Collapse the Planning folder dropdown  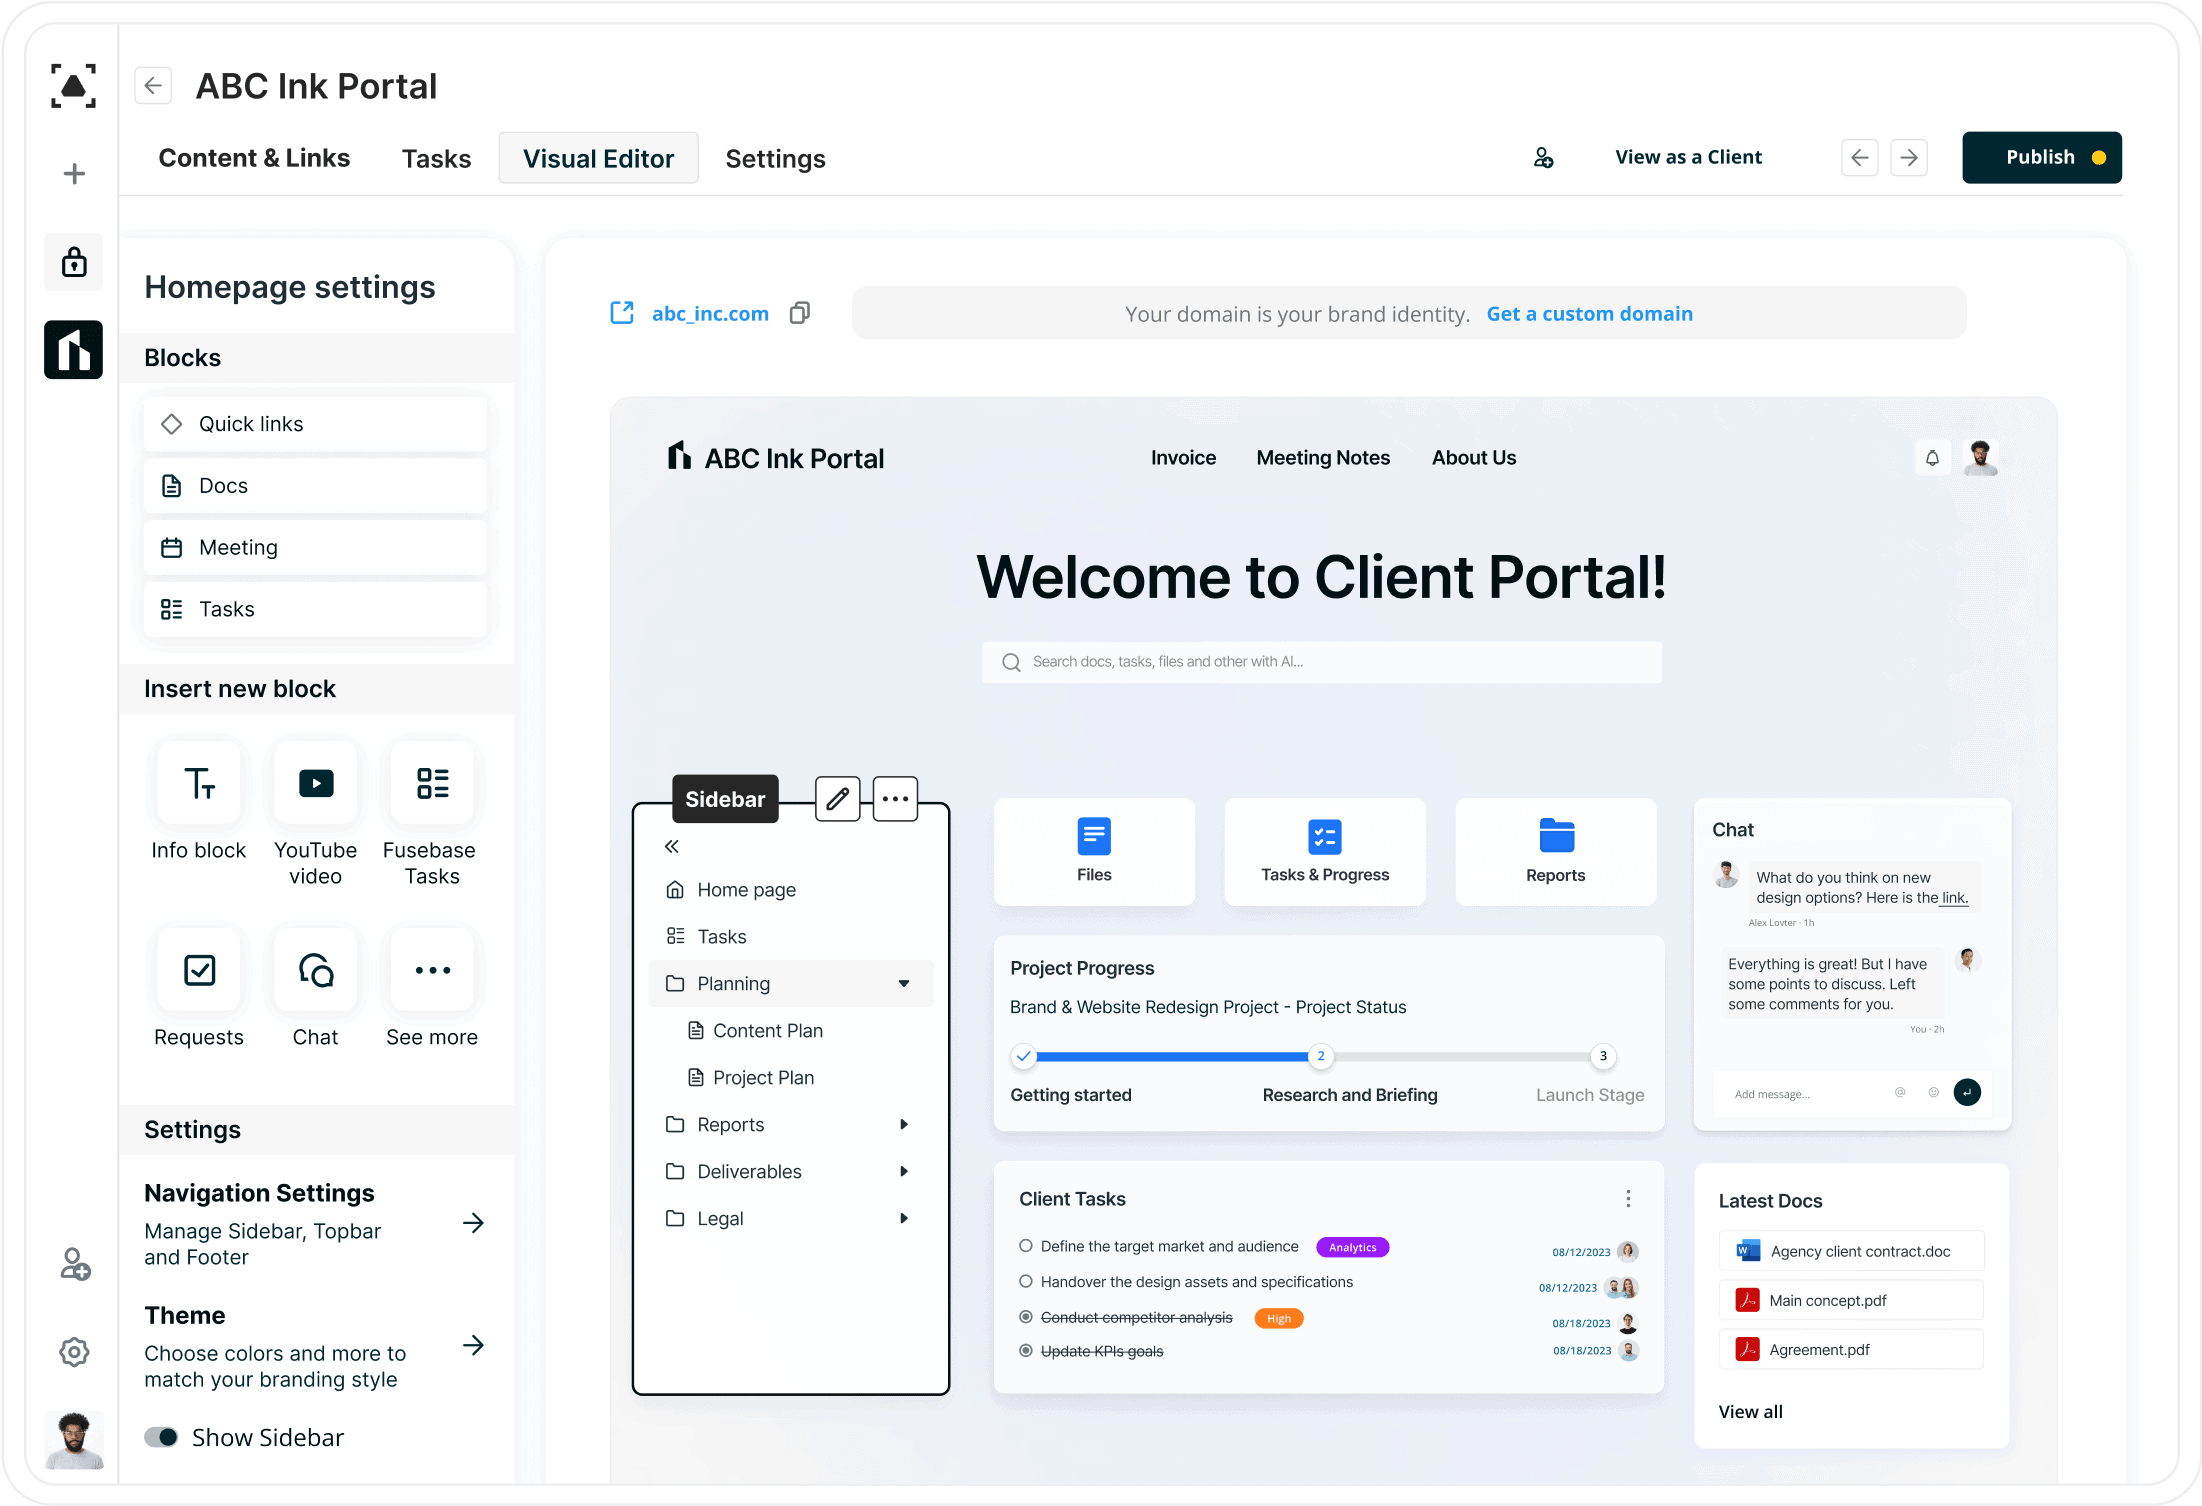[x=904, y=984]
